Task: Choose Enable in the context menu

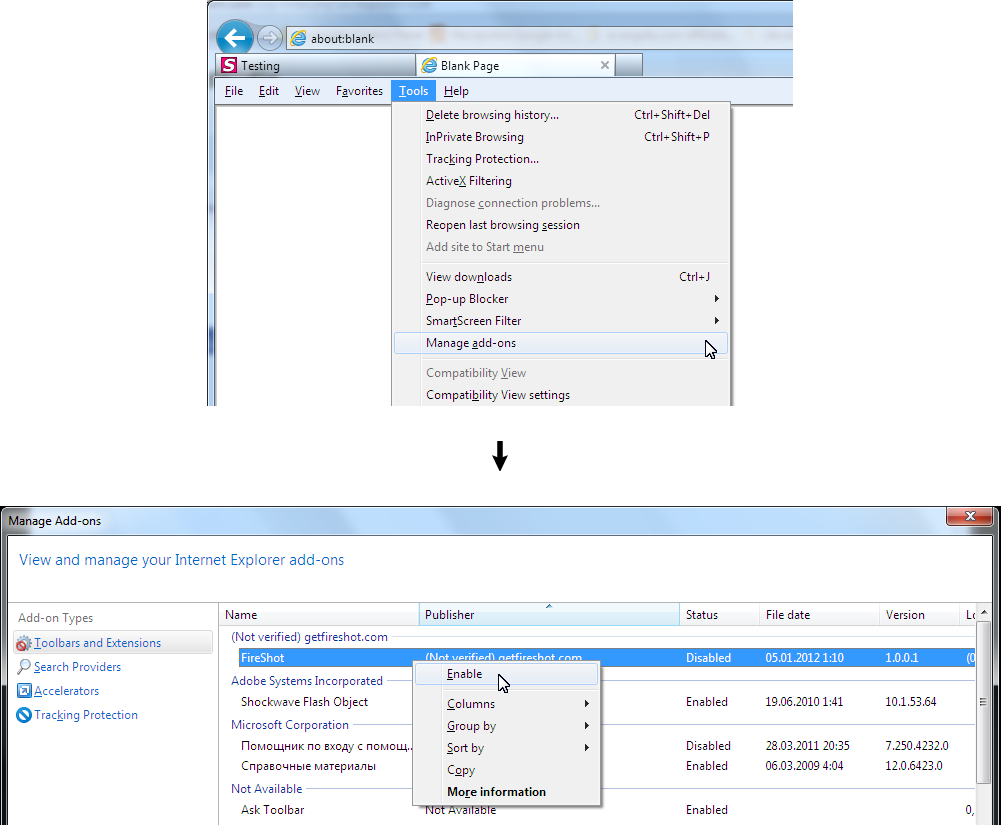Action: pos(506,674)
